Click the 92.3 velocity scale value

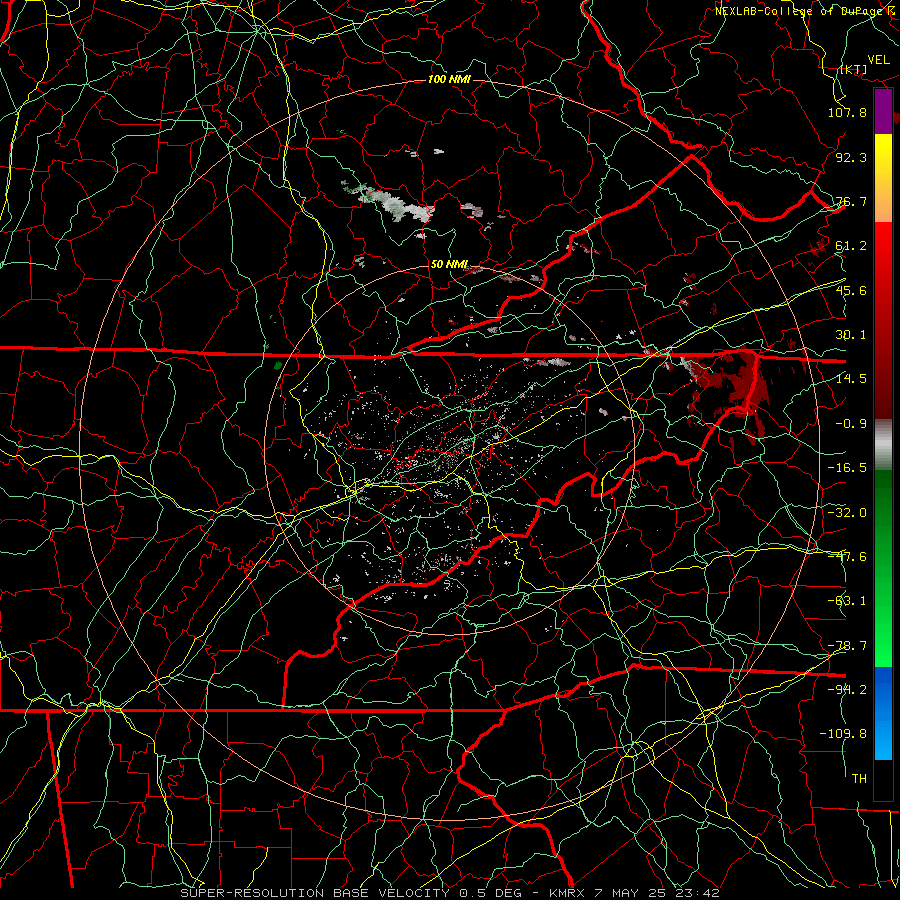(x=851, y=157)
